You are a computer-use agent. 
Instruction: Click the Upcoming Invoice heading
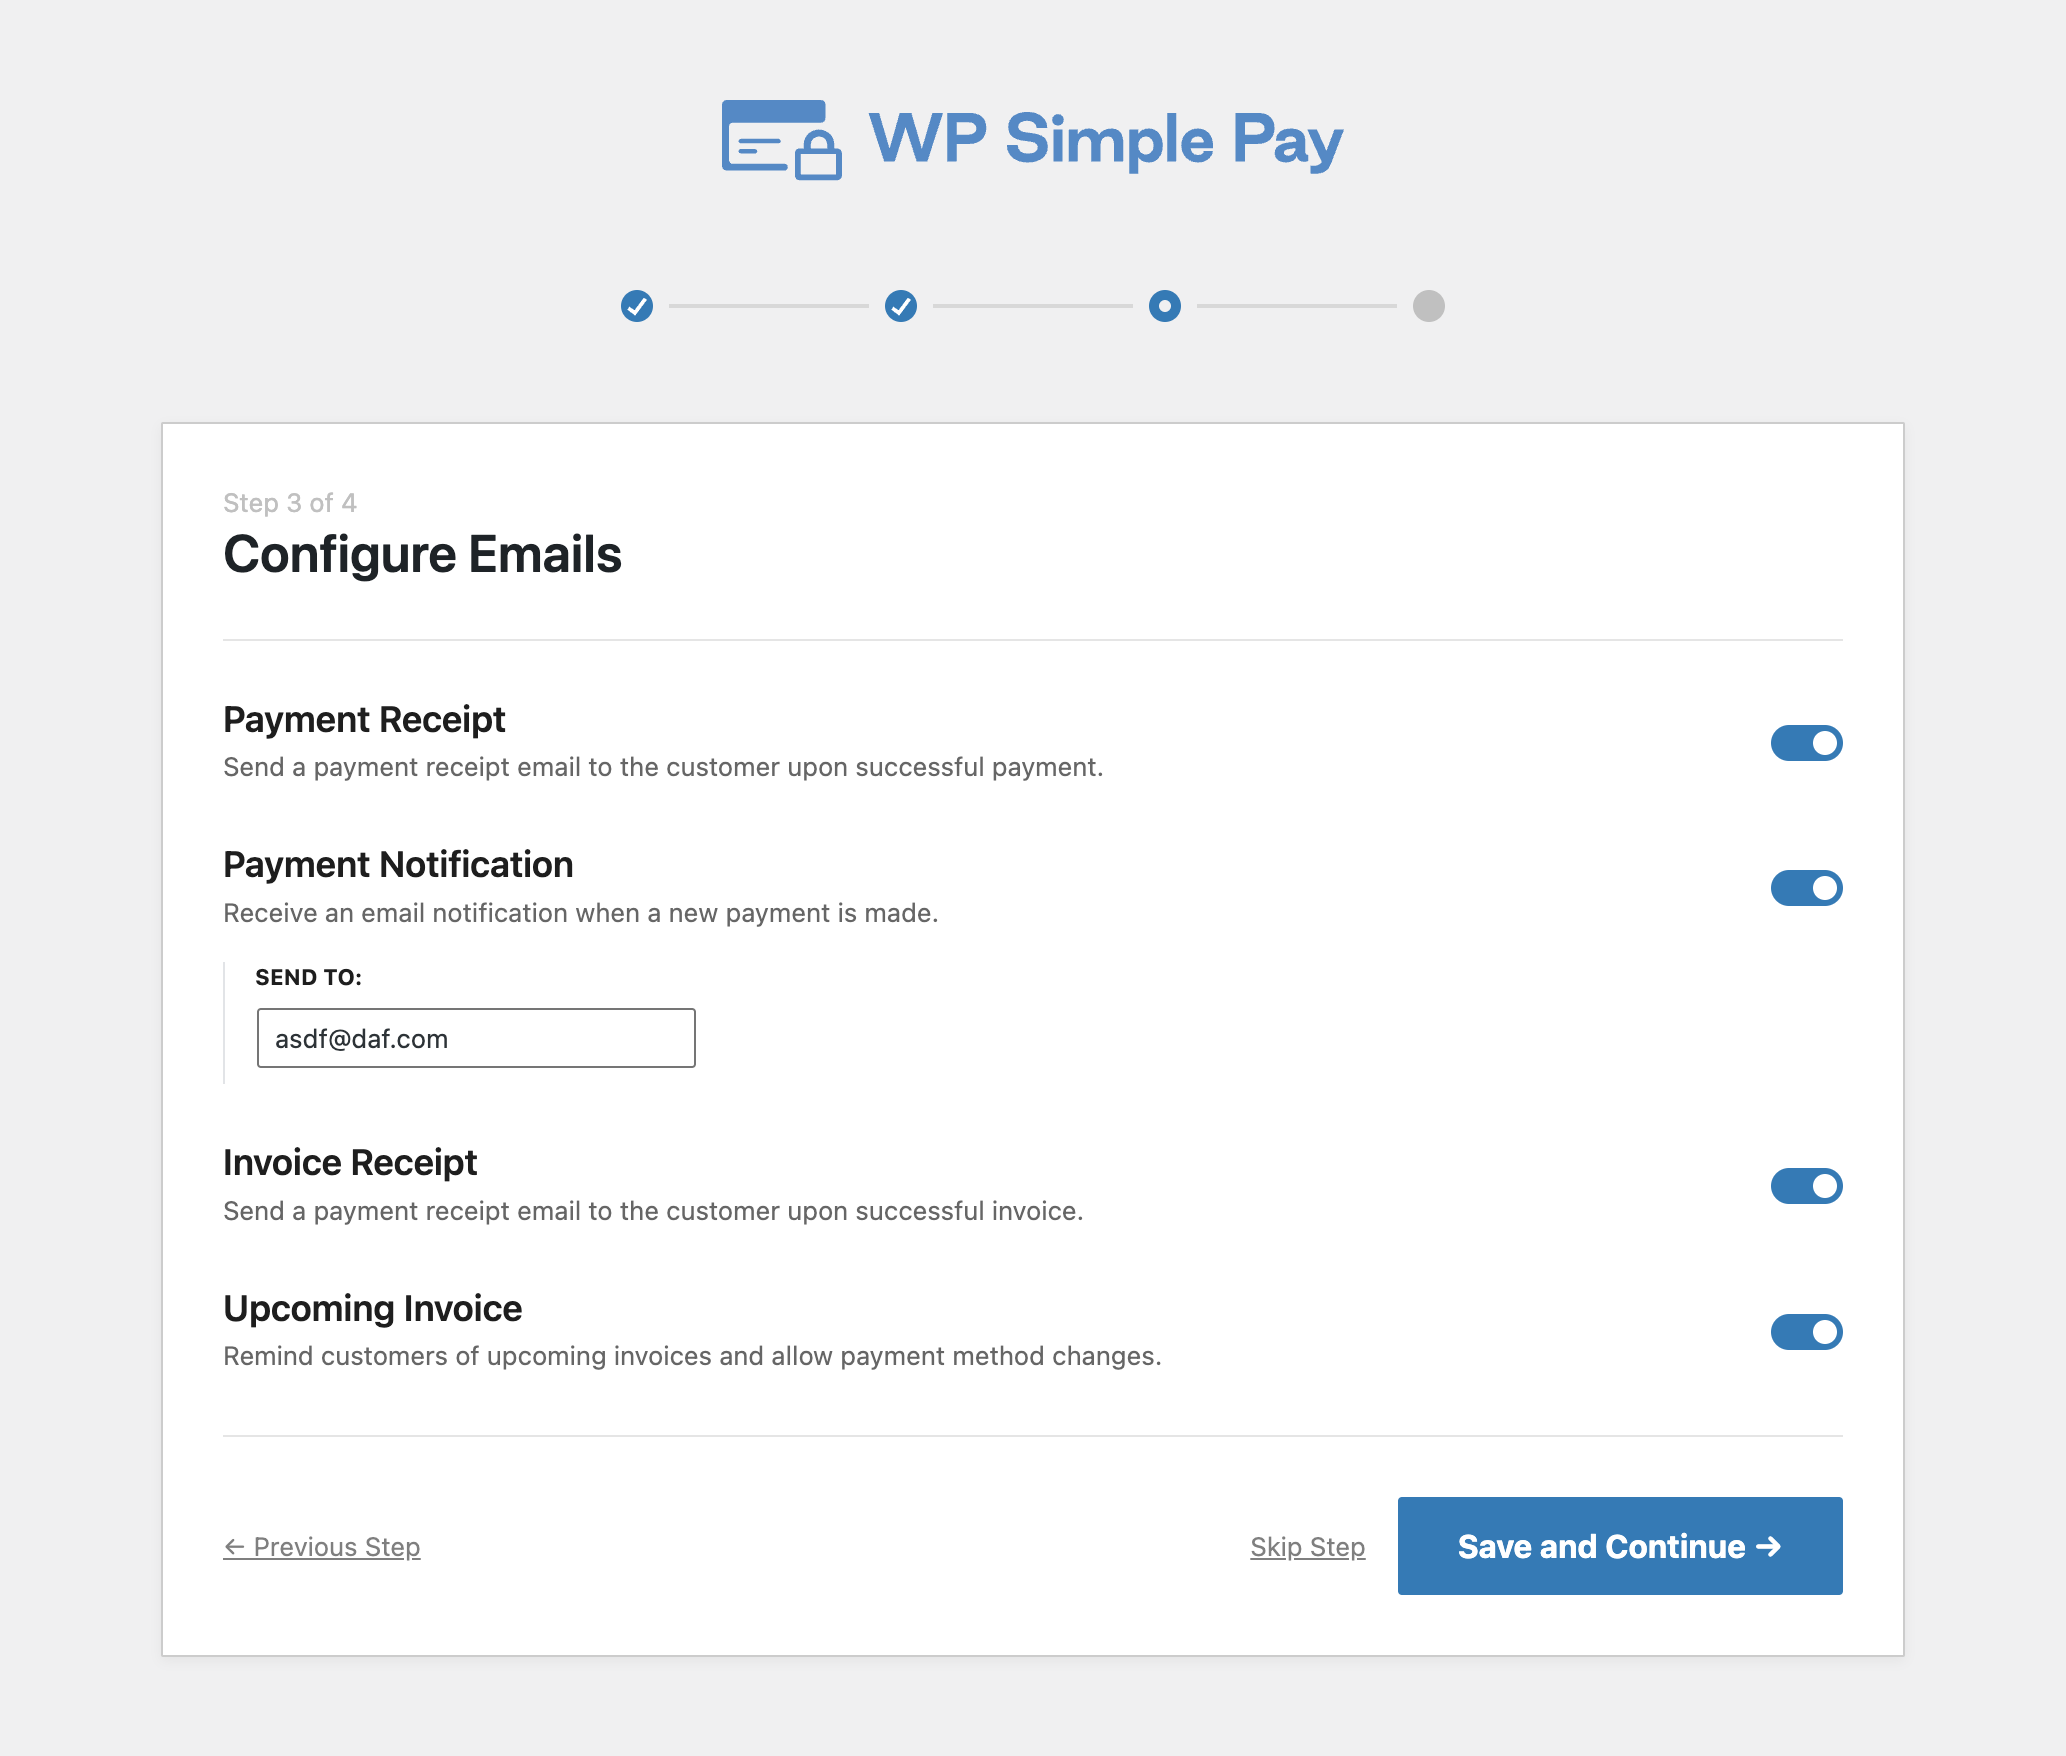click(372, 1308)
